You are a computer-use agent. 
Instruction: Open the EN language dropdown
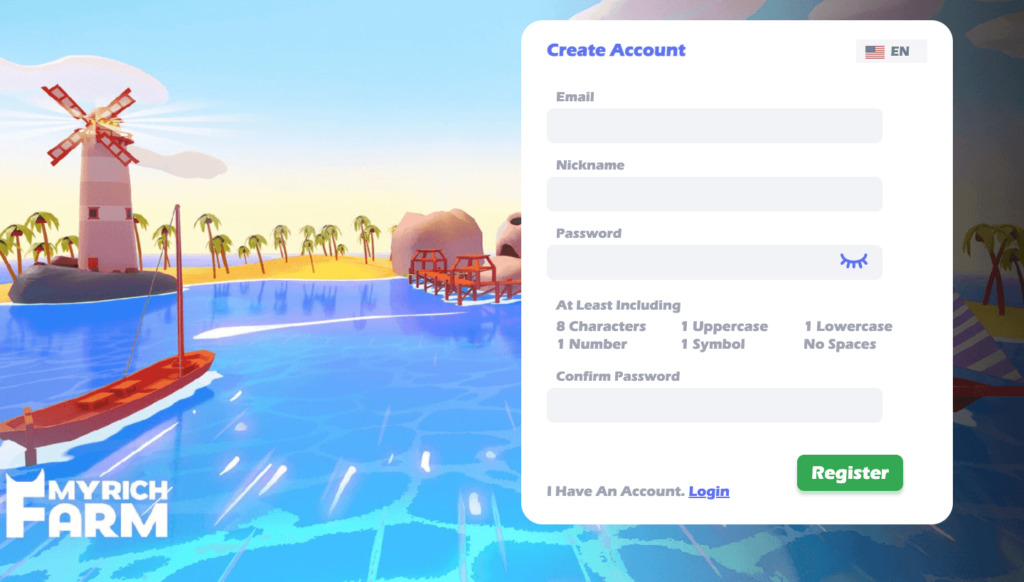pos(891,52)
